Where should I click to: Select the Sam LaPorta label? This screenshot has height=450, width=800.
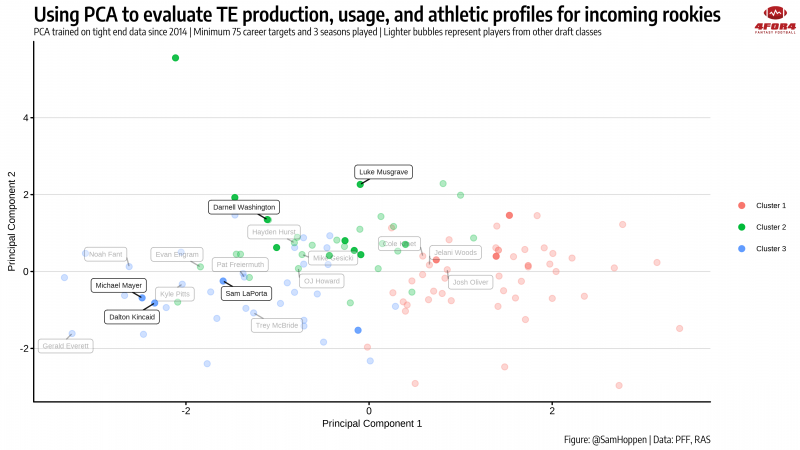[x=246, y=294]
